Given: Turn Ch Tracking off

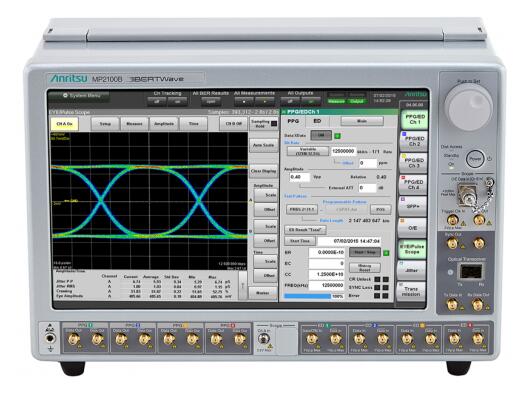Looking at the screenshot, I should [157, 101].
